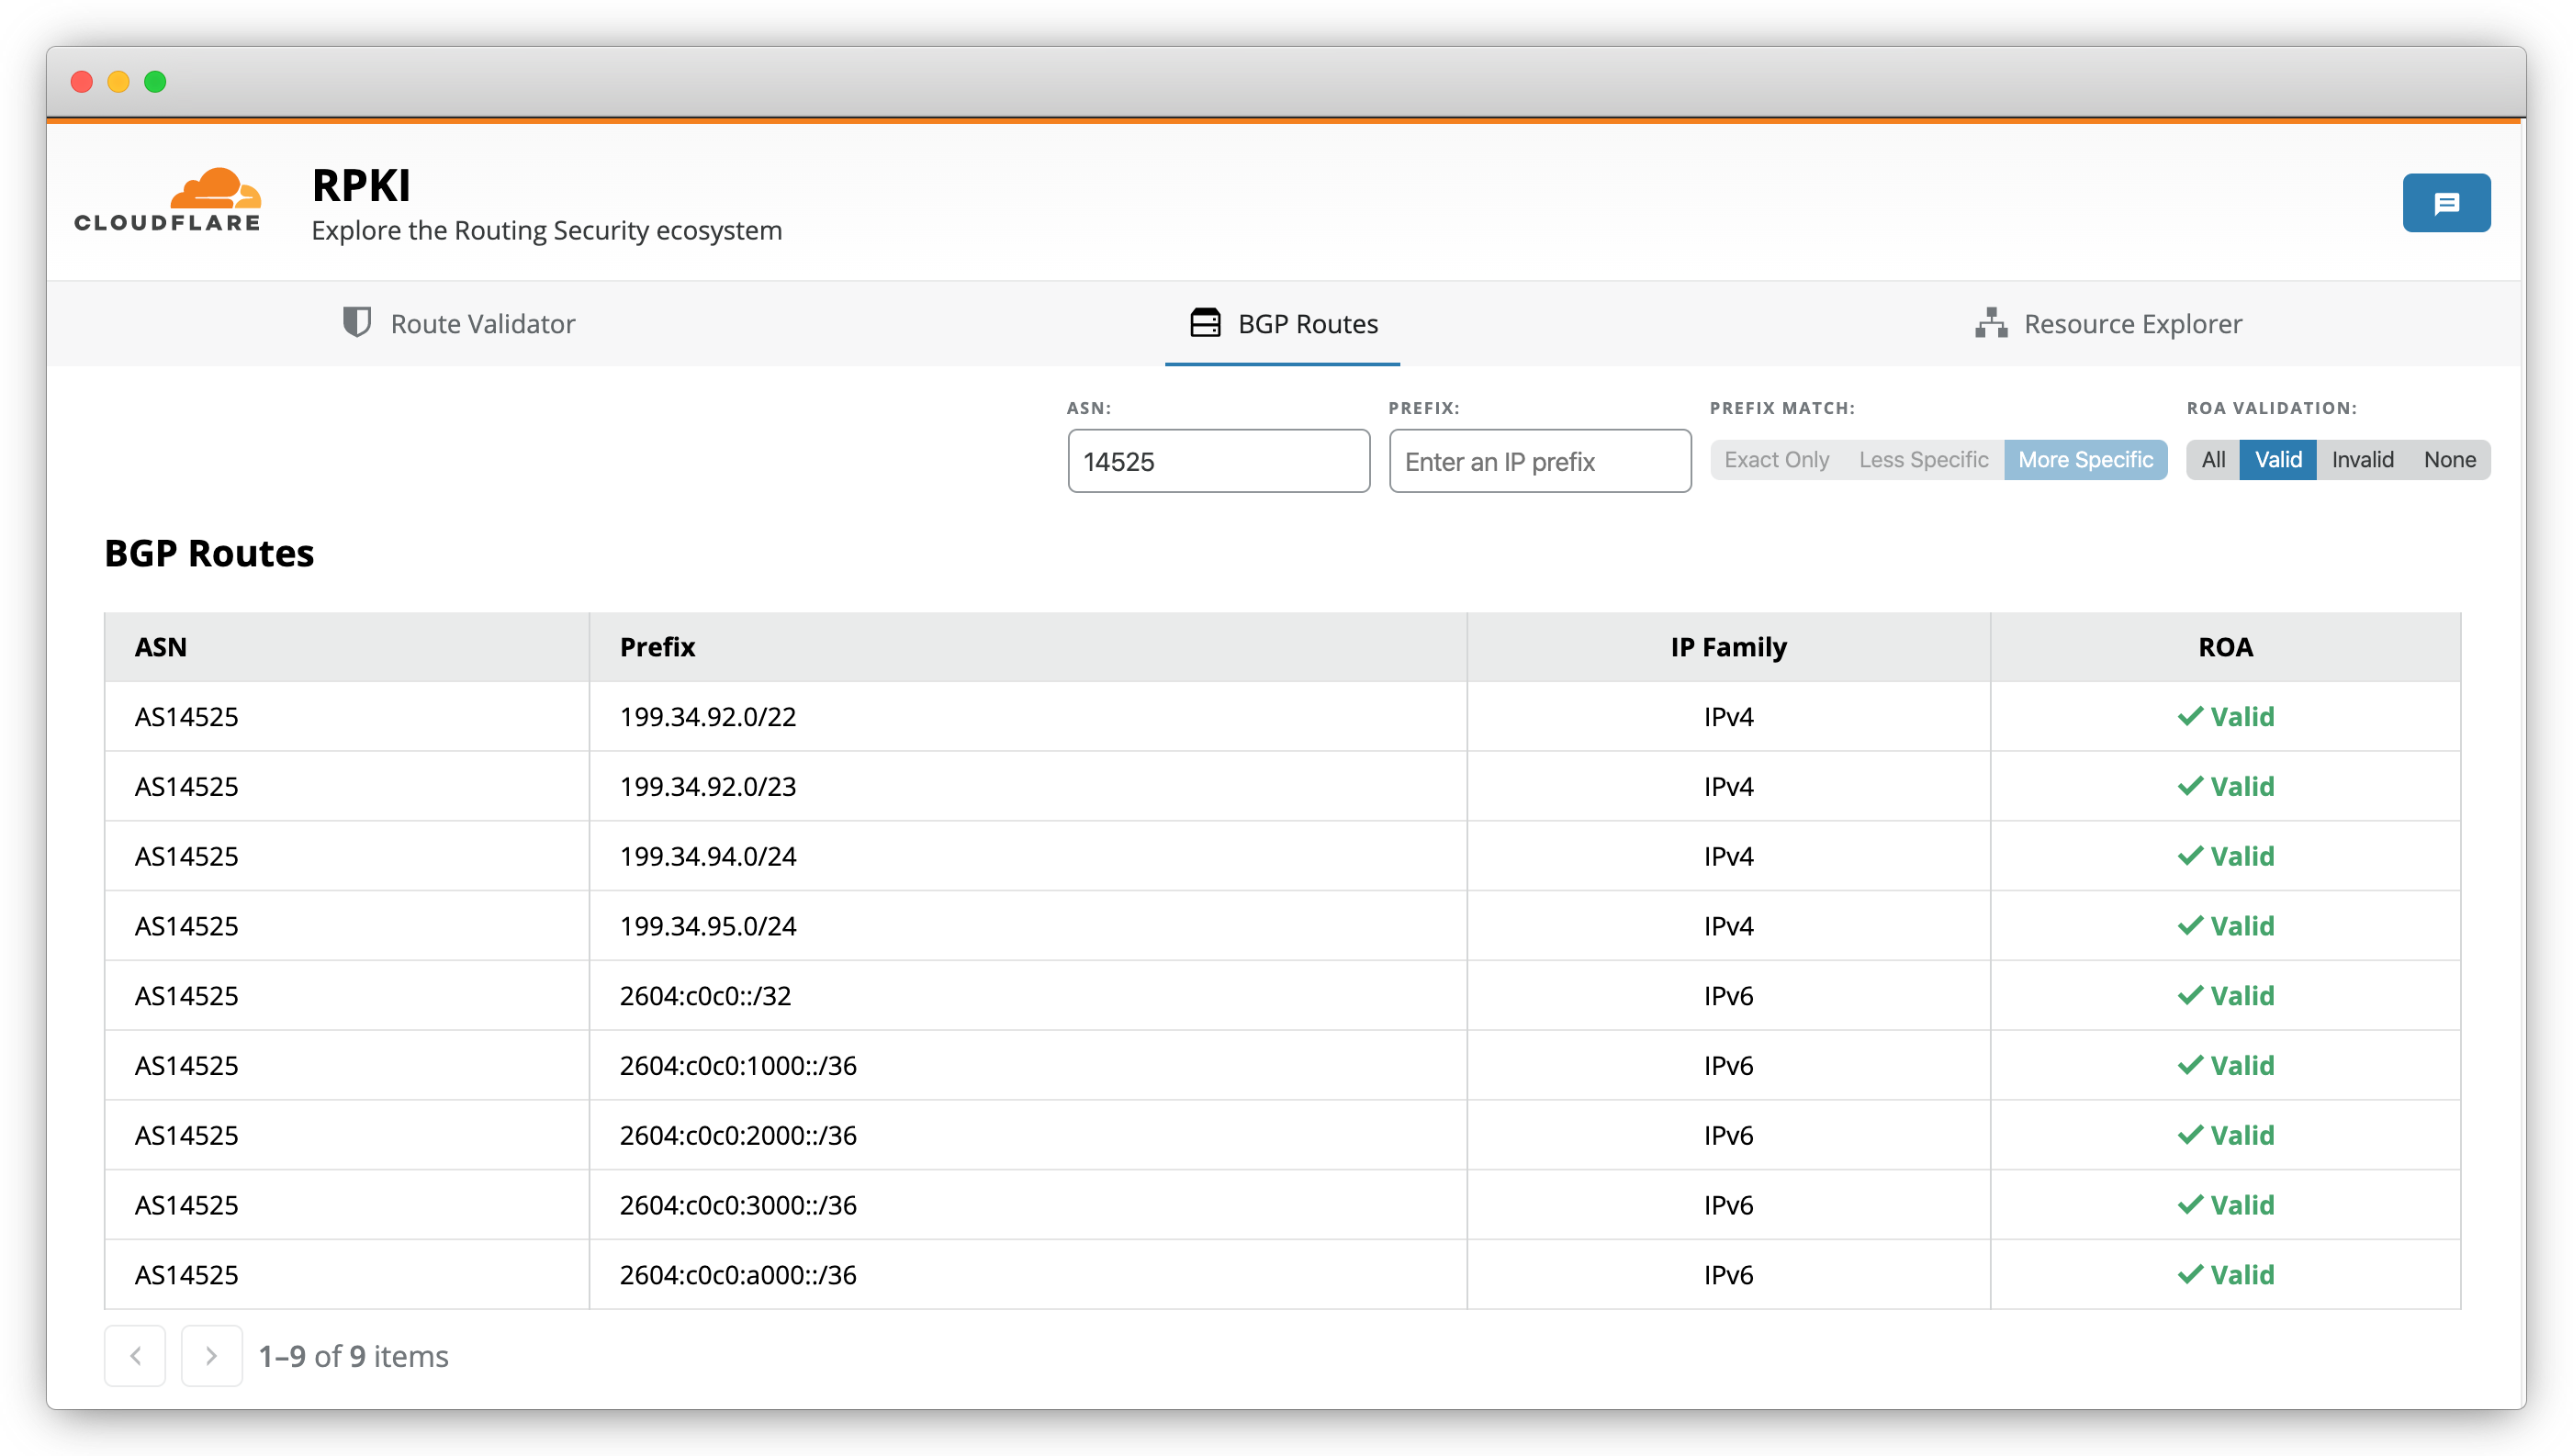
Task: Click the Enter an IP prefix field
Action: (1539, 461)
